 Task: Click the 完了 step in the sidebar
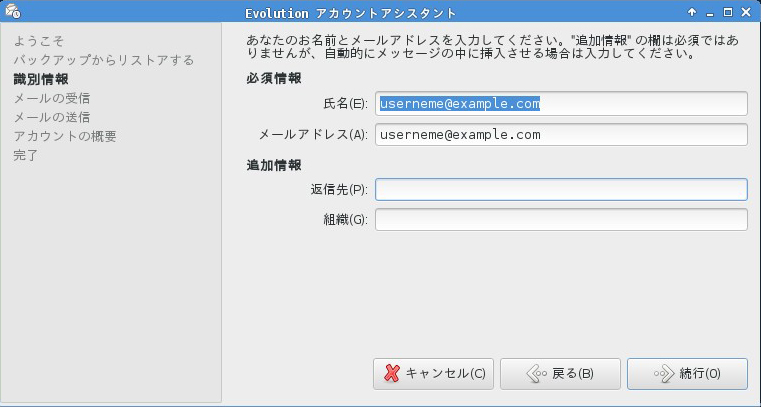coord(26,155)
